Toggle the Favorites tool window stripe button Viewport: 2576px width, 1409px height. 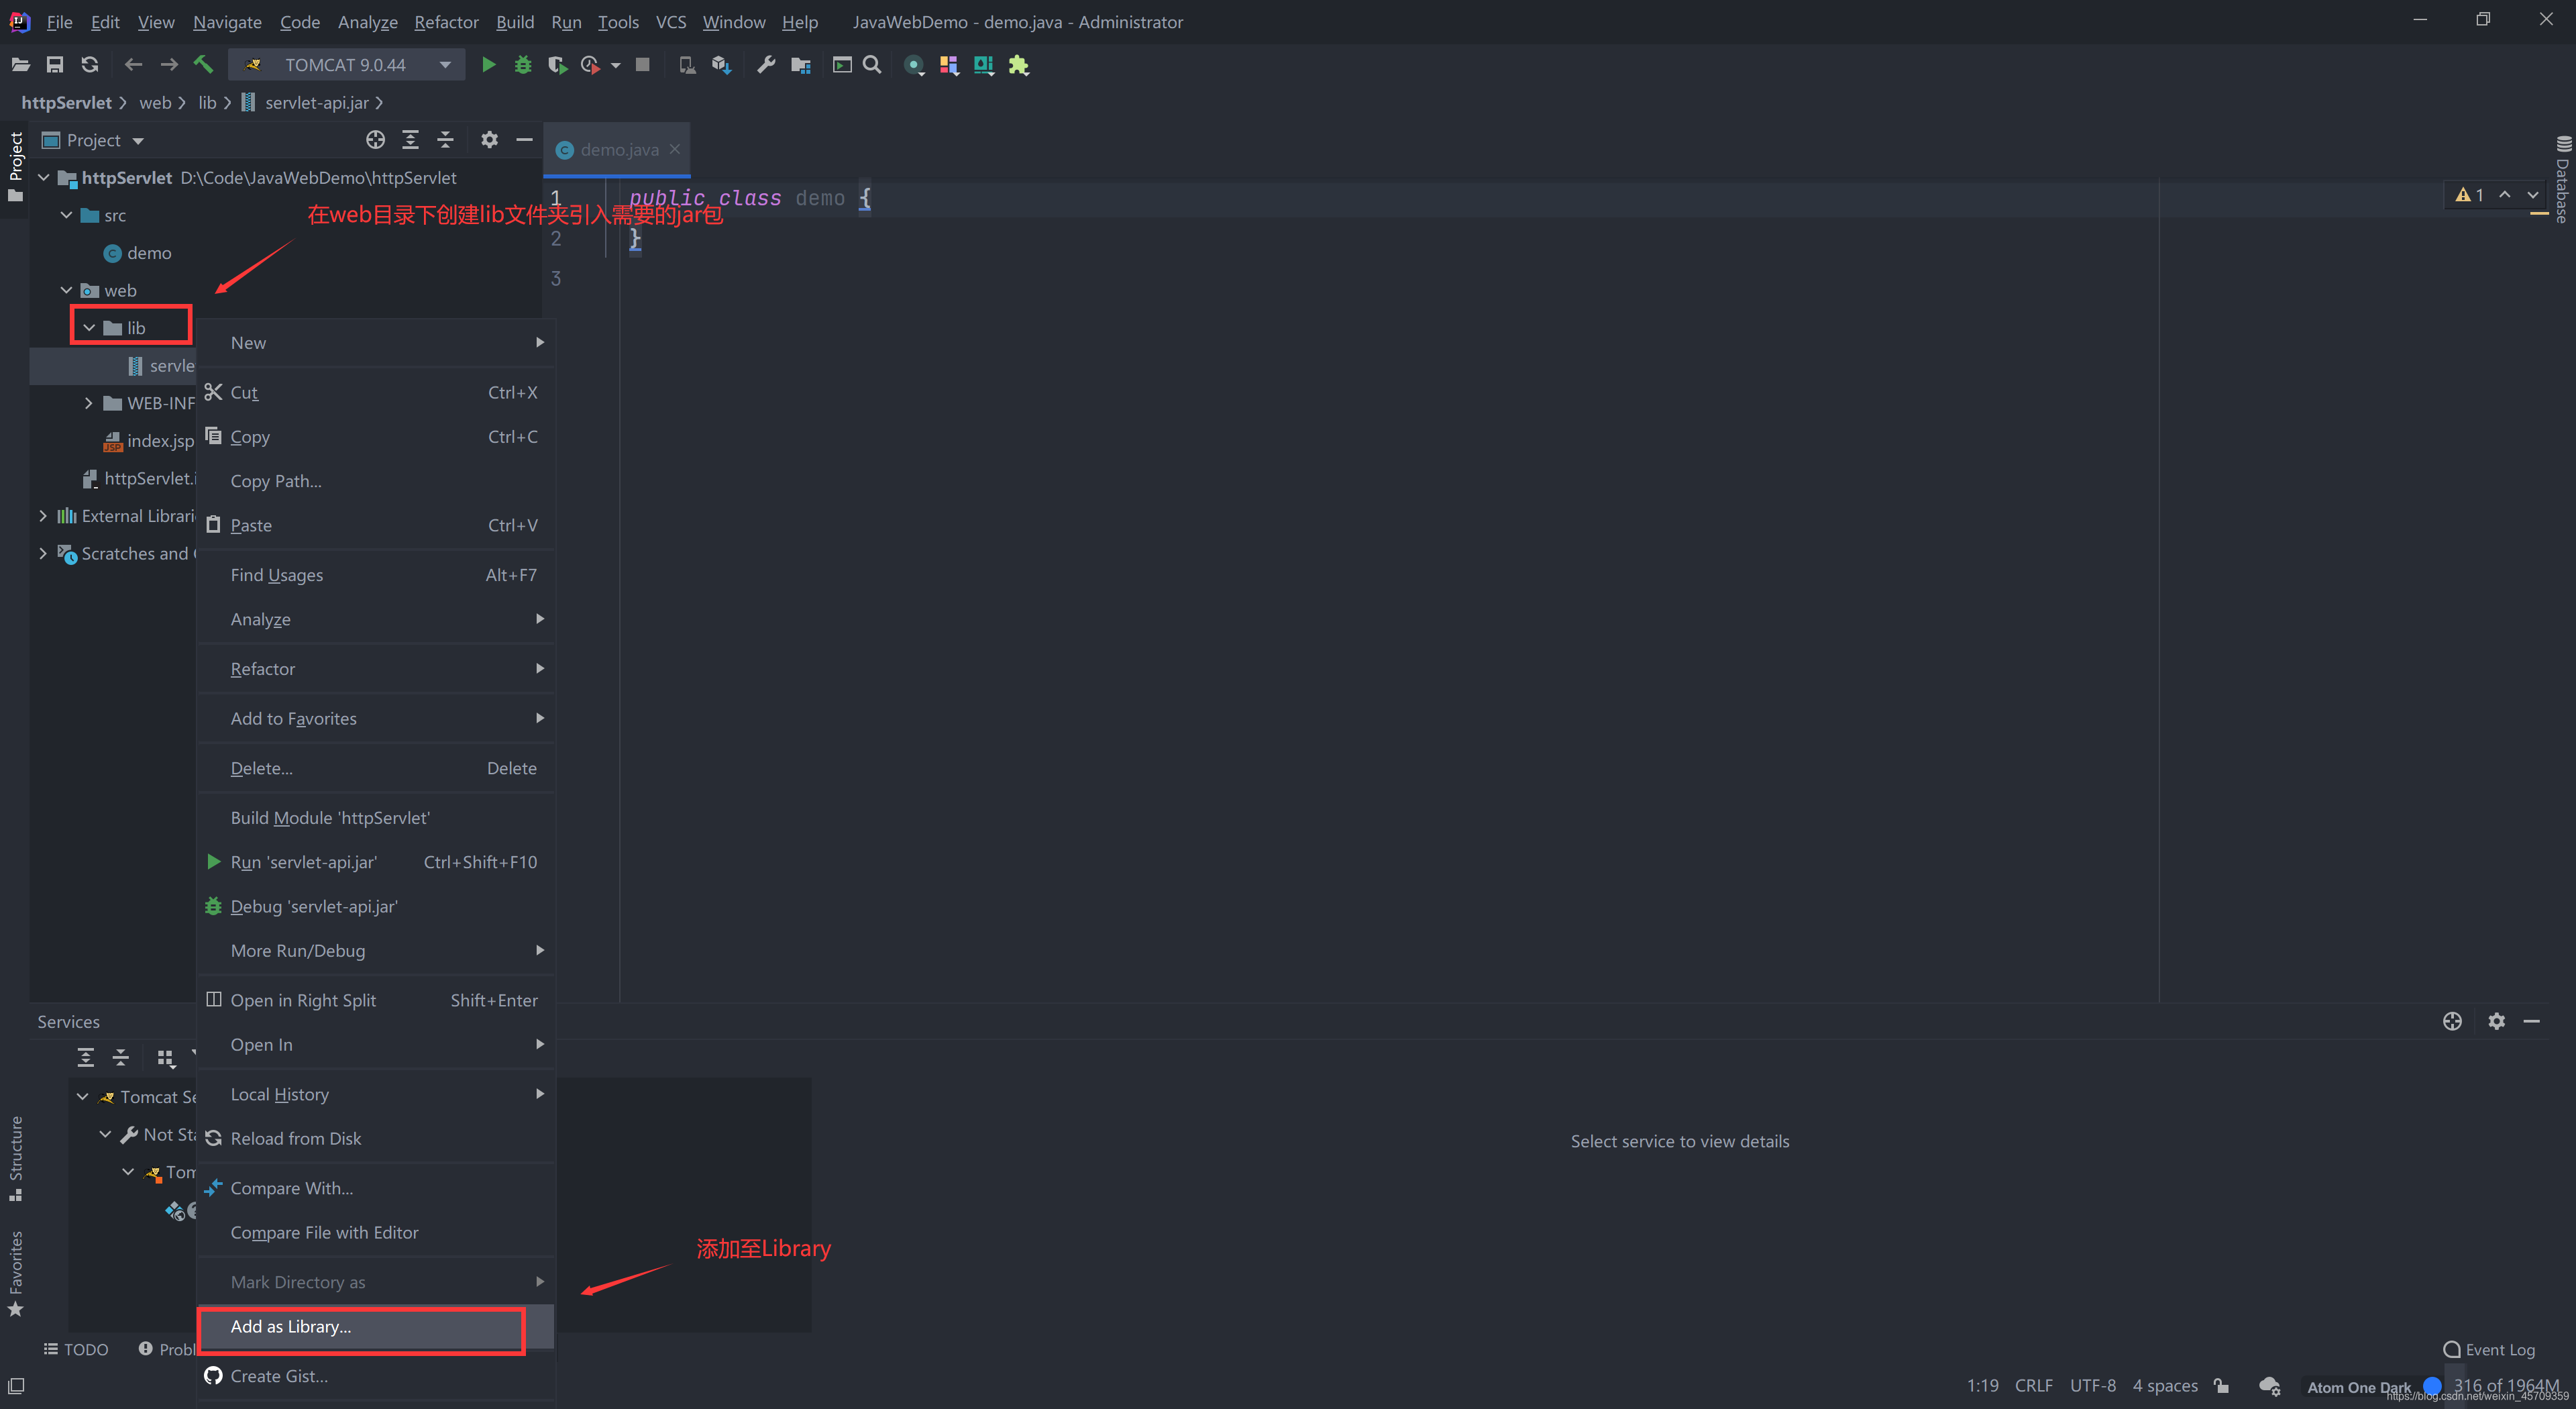point(15,1275)
